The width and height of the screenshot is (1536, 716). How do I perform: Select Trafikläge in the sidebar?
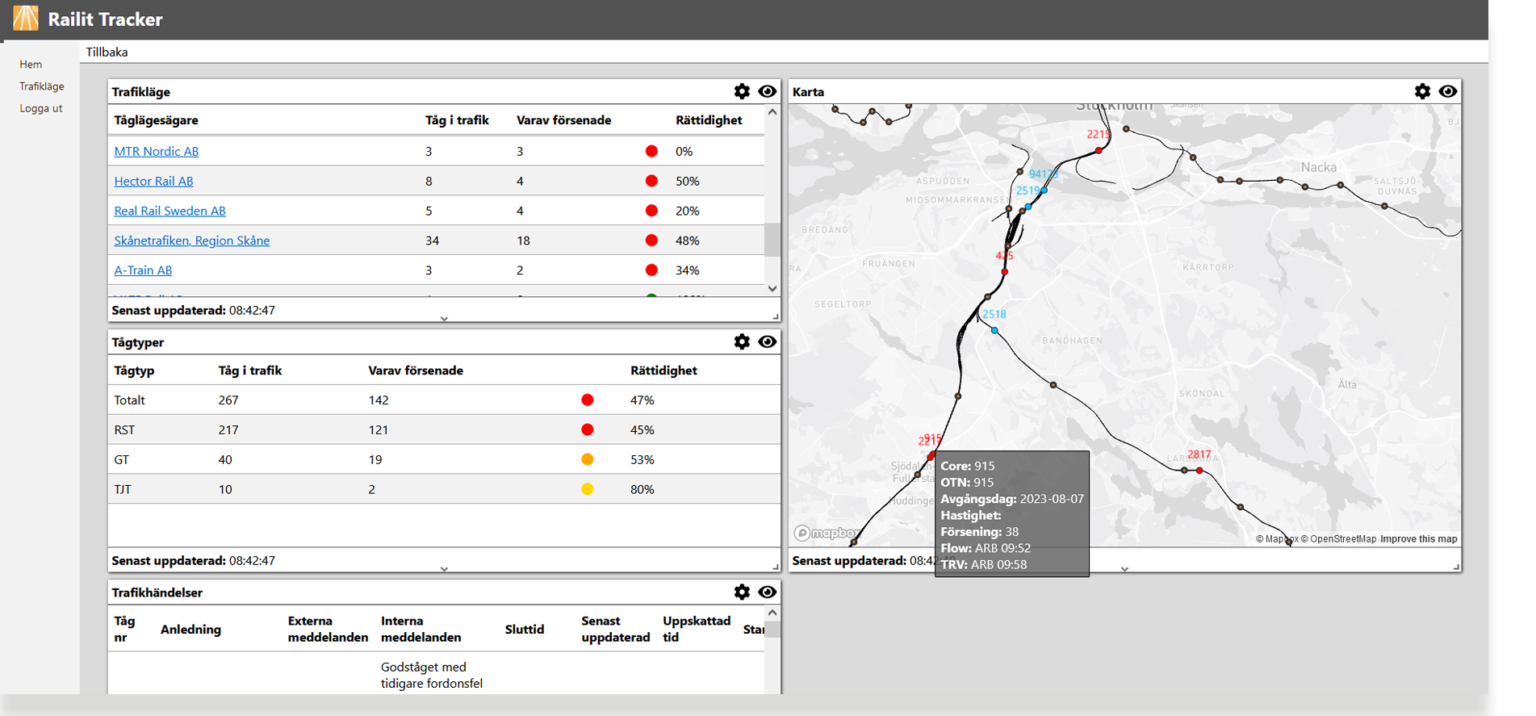41,86
